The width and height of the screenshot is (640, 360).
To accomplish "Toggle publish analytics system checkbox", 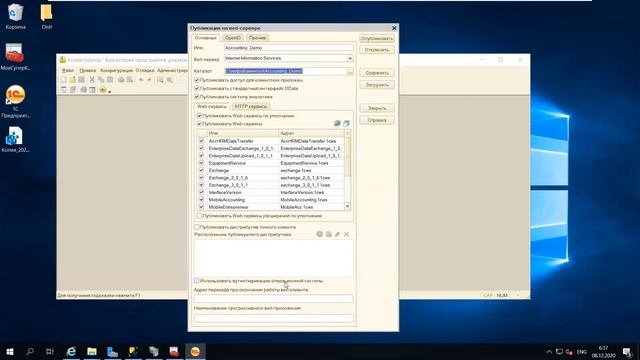I will point(197,97).
